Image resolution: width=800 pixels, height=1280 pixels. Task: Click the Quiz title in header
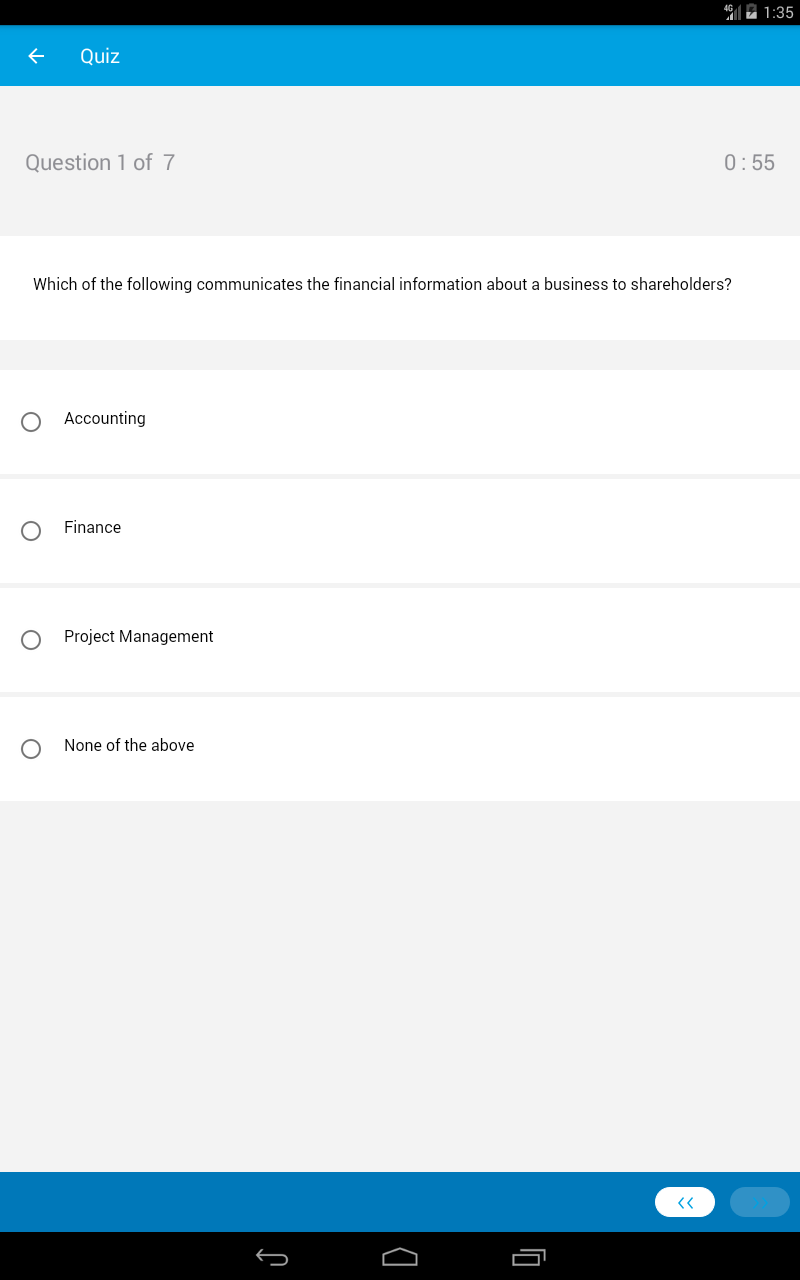click(100, 56)
